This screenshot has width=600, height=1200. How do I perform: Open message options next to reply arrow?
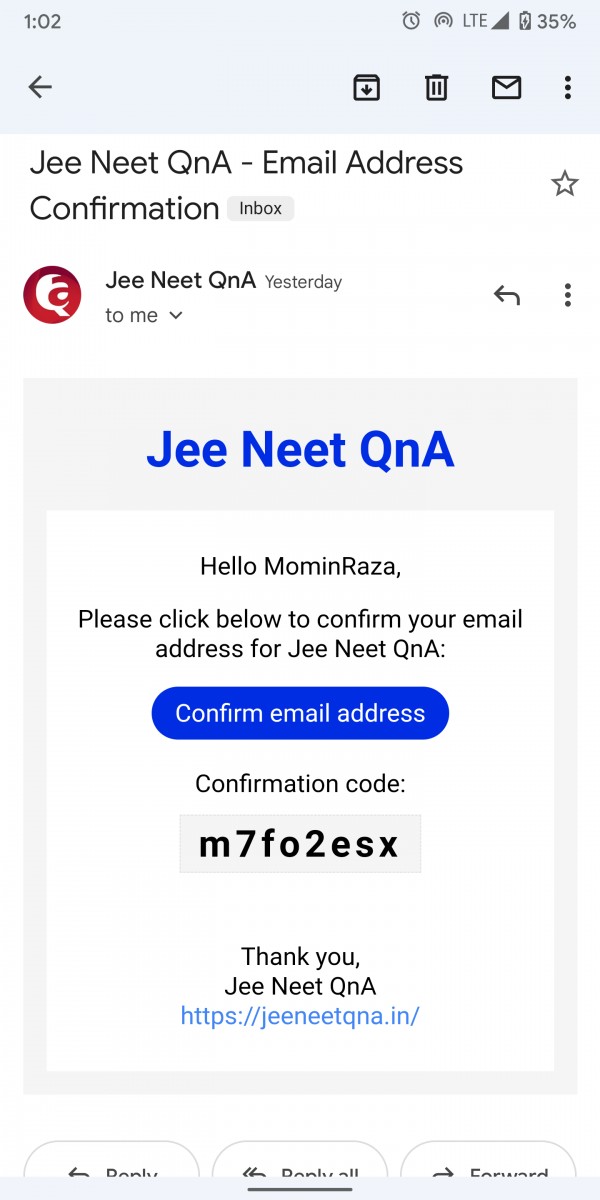(x=567, y=295)
